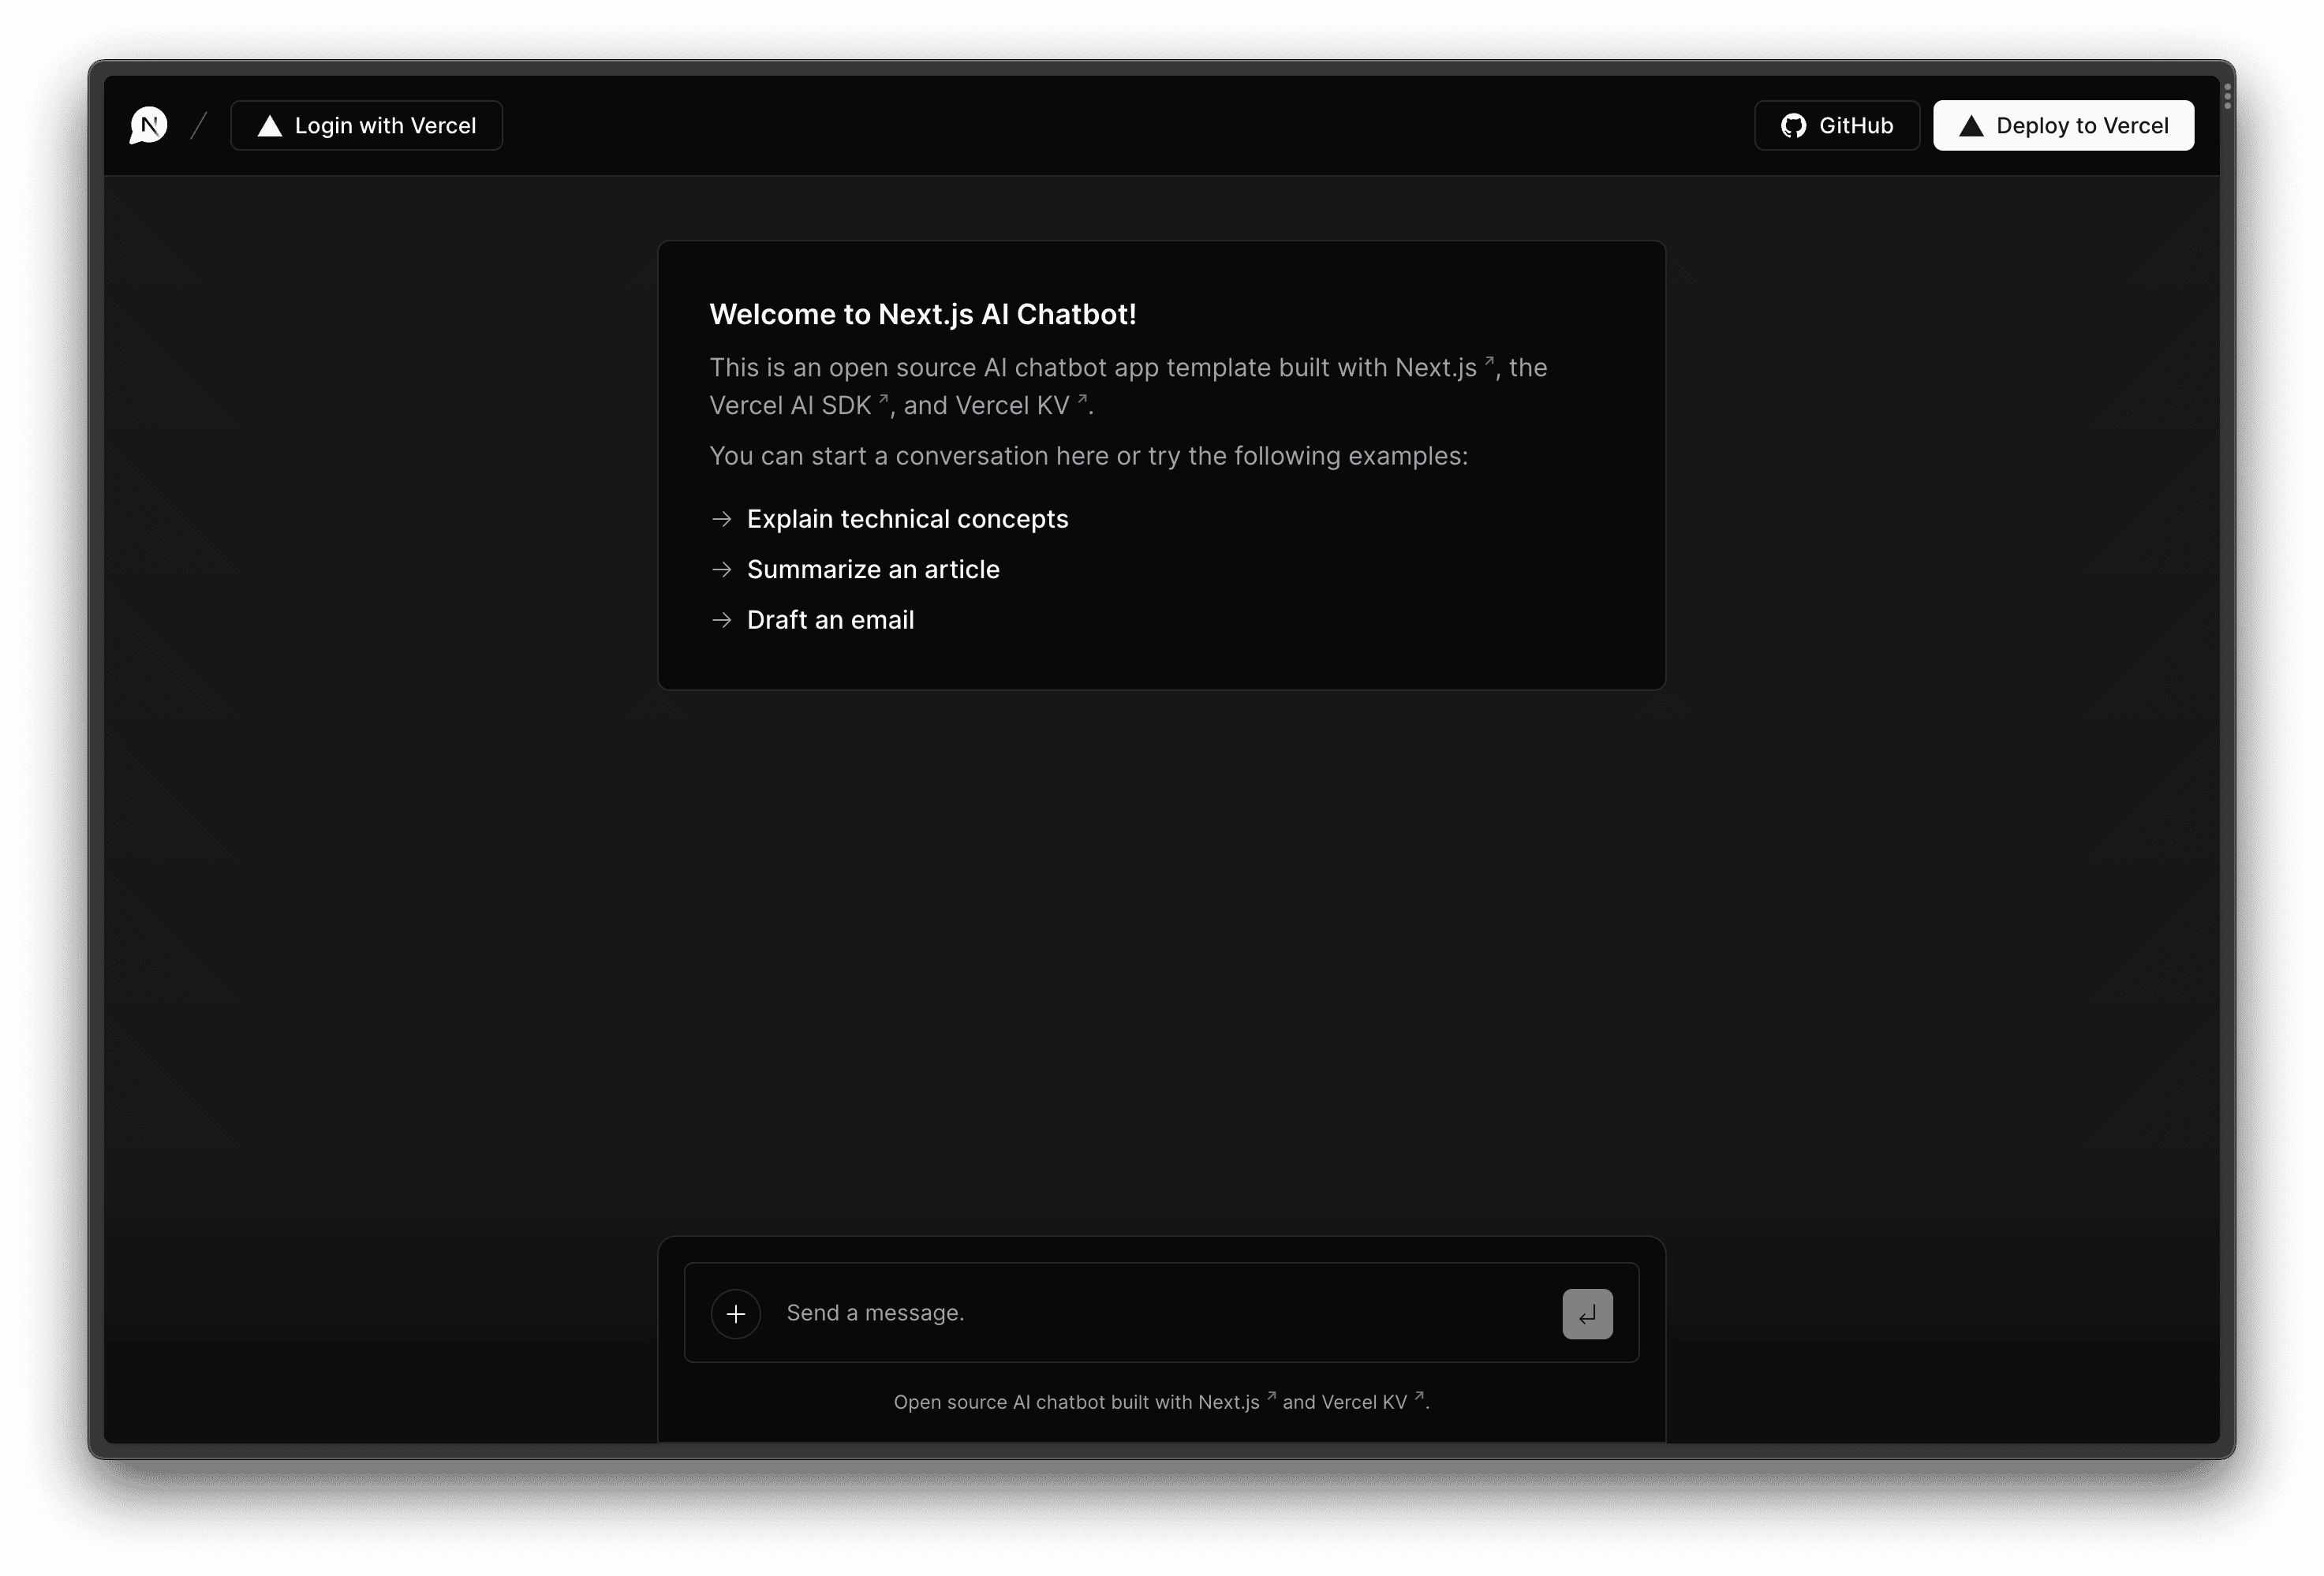
Task: Open the footer Next.js link
Action: coord(1237,1401)
